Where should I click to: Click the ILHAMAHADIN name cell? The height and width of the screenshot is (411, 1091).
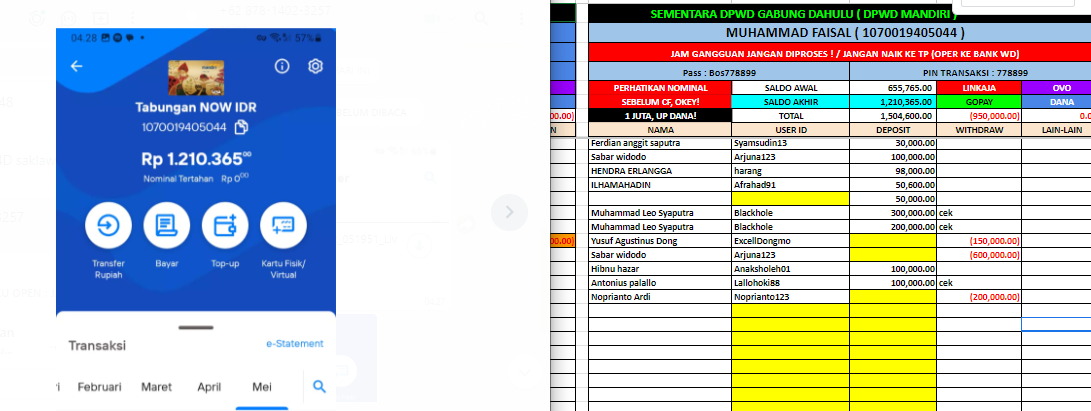(x=660, y=185)
